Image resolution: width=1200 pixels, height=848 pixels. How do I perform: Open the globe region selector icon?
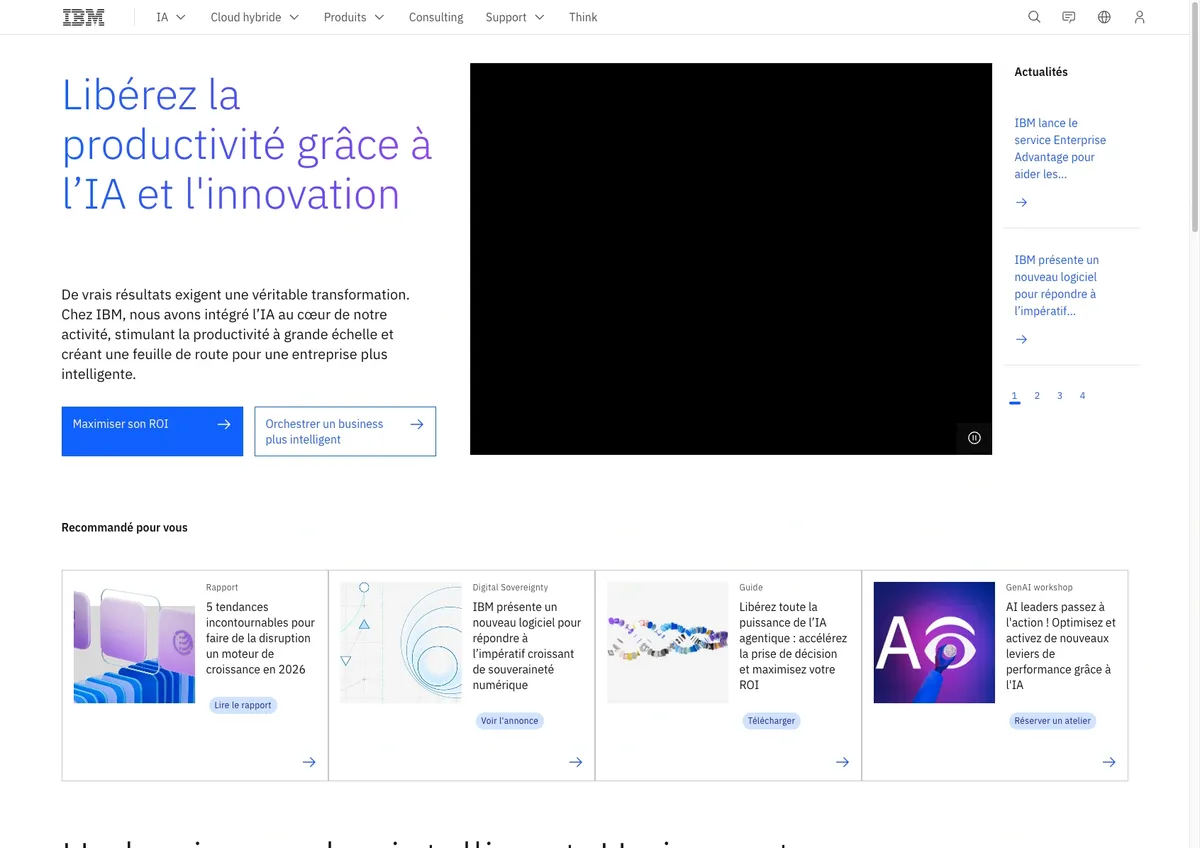[1104, 17]
